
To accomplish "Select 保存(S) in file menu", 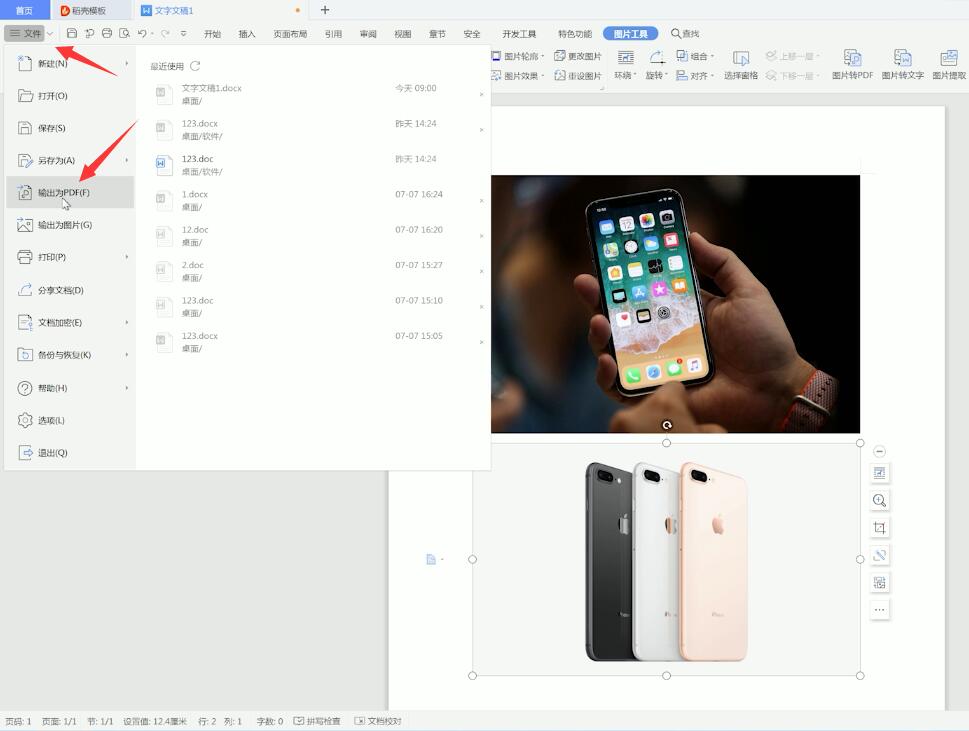I will [x=69, y=128].
